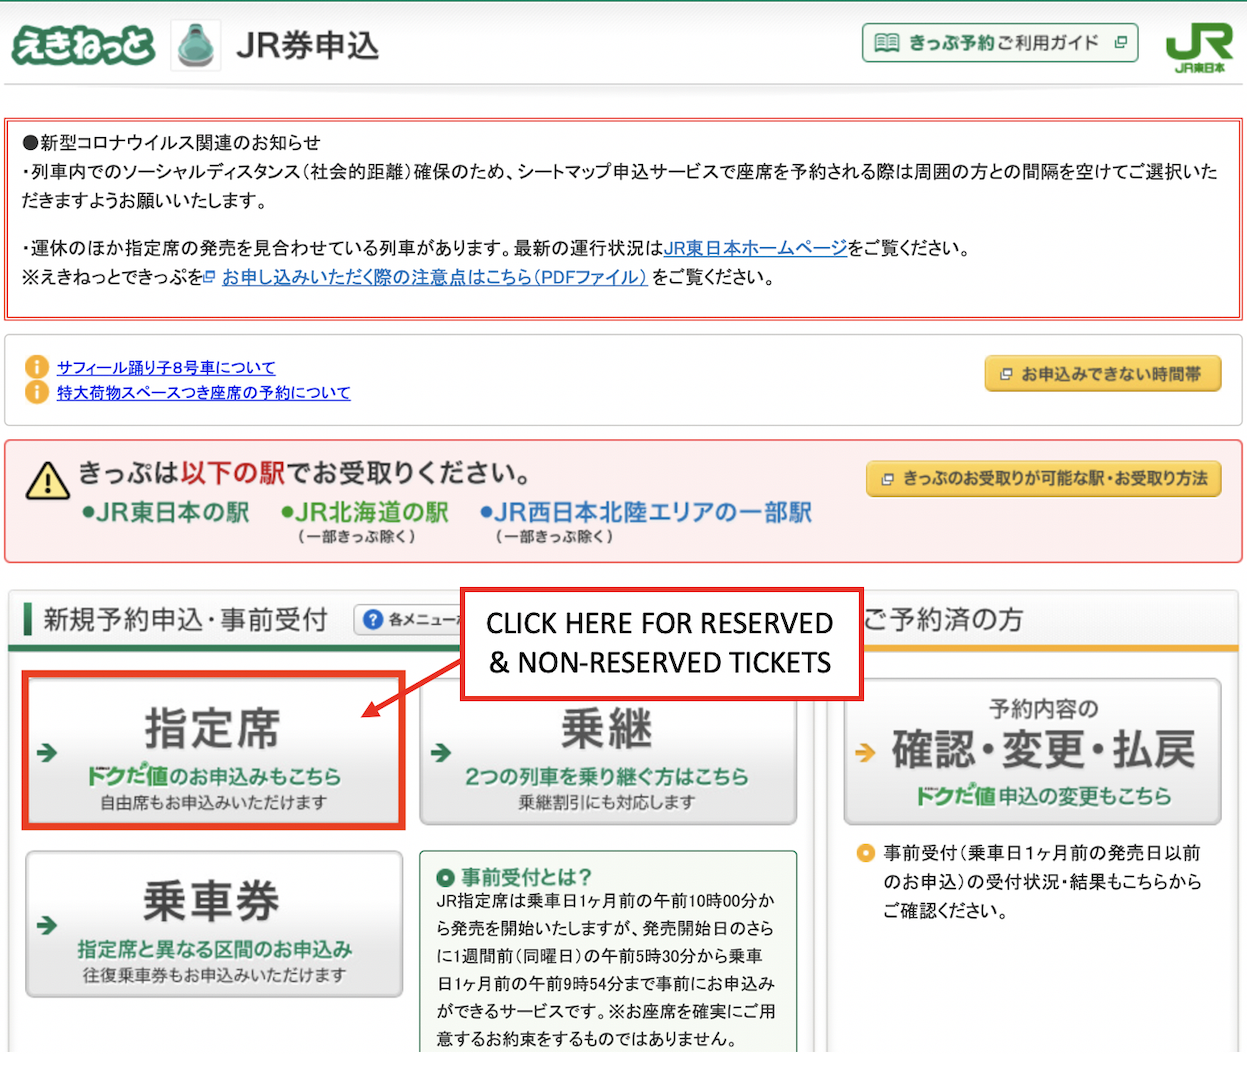Viewport: 1247px width, 1086px height.
Task: Click the yellow warning triangle icon
Action: tap(47, 481)
